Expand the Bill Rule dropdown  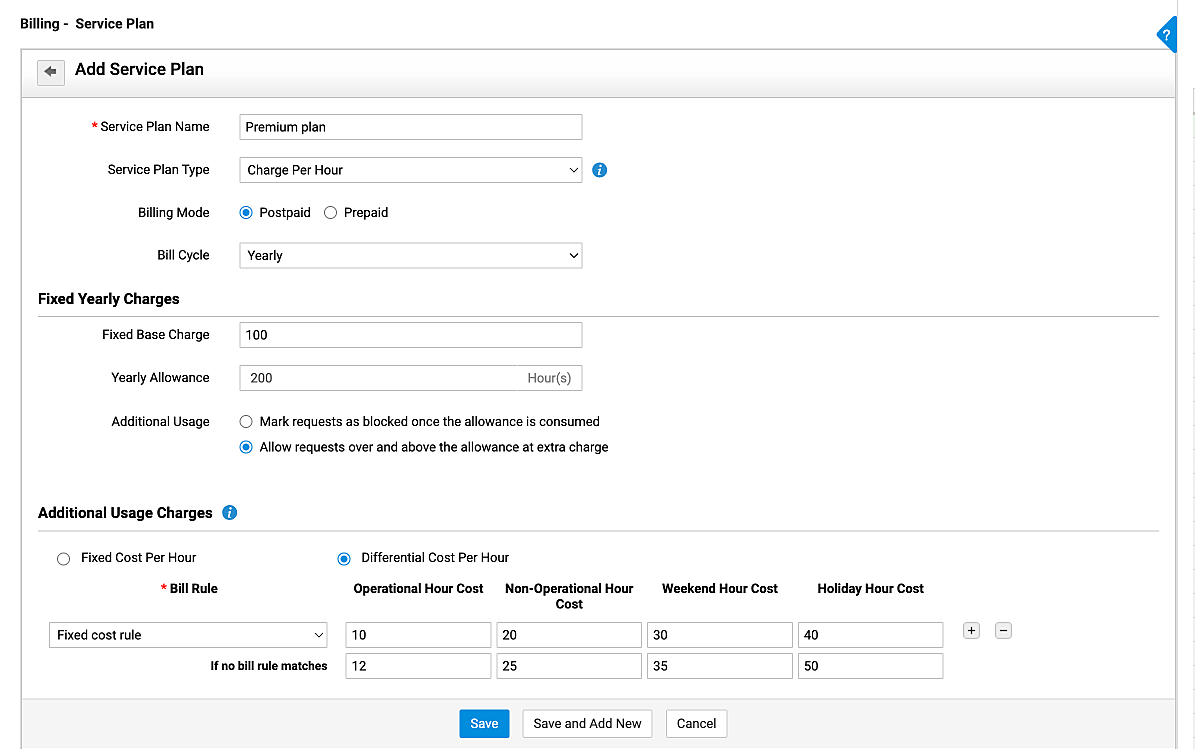point(188,635)
